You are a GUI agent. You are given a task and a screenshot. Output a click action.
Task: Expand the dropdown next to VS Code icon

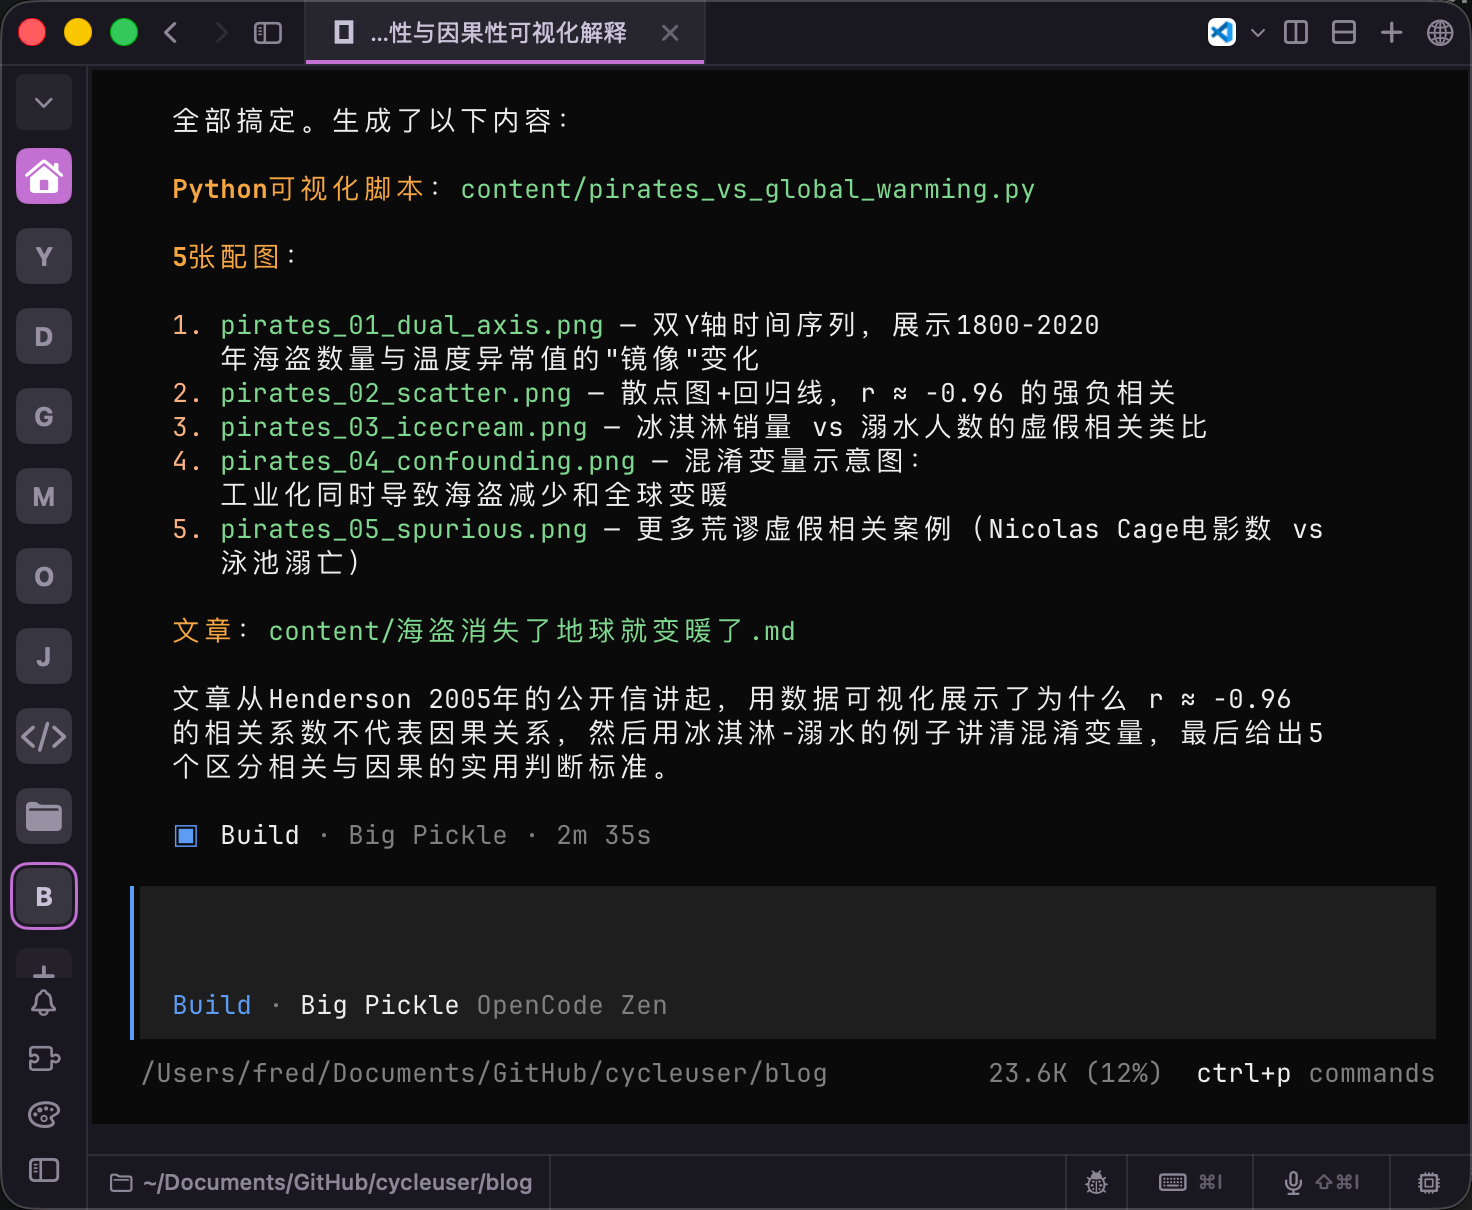click(1258, 33)
